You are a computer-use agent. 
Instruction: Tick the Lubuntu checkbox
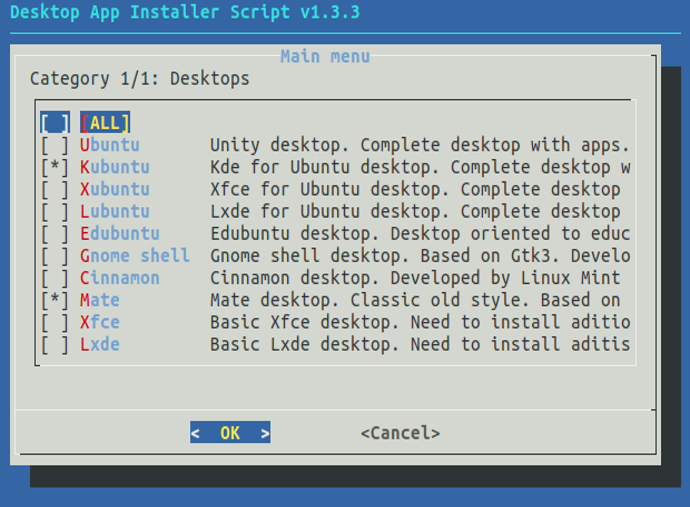pos(55,211)
